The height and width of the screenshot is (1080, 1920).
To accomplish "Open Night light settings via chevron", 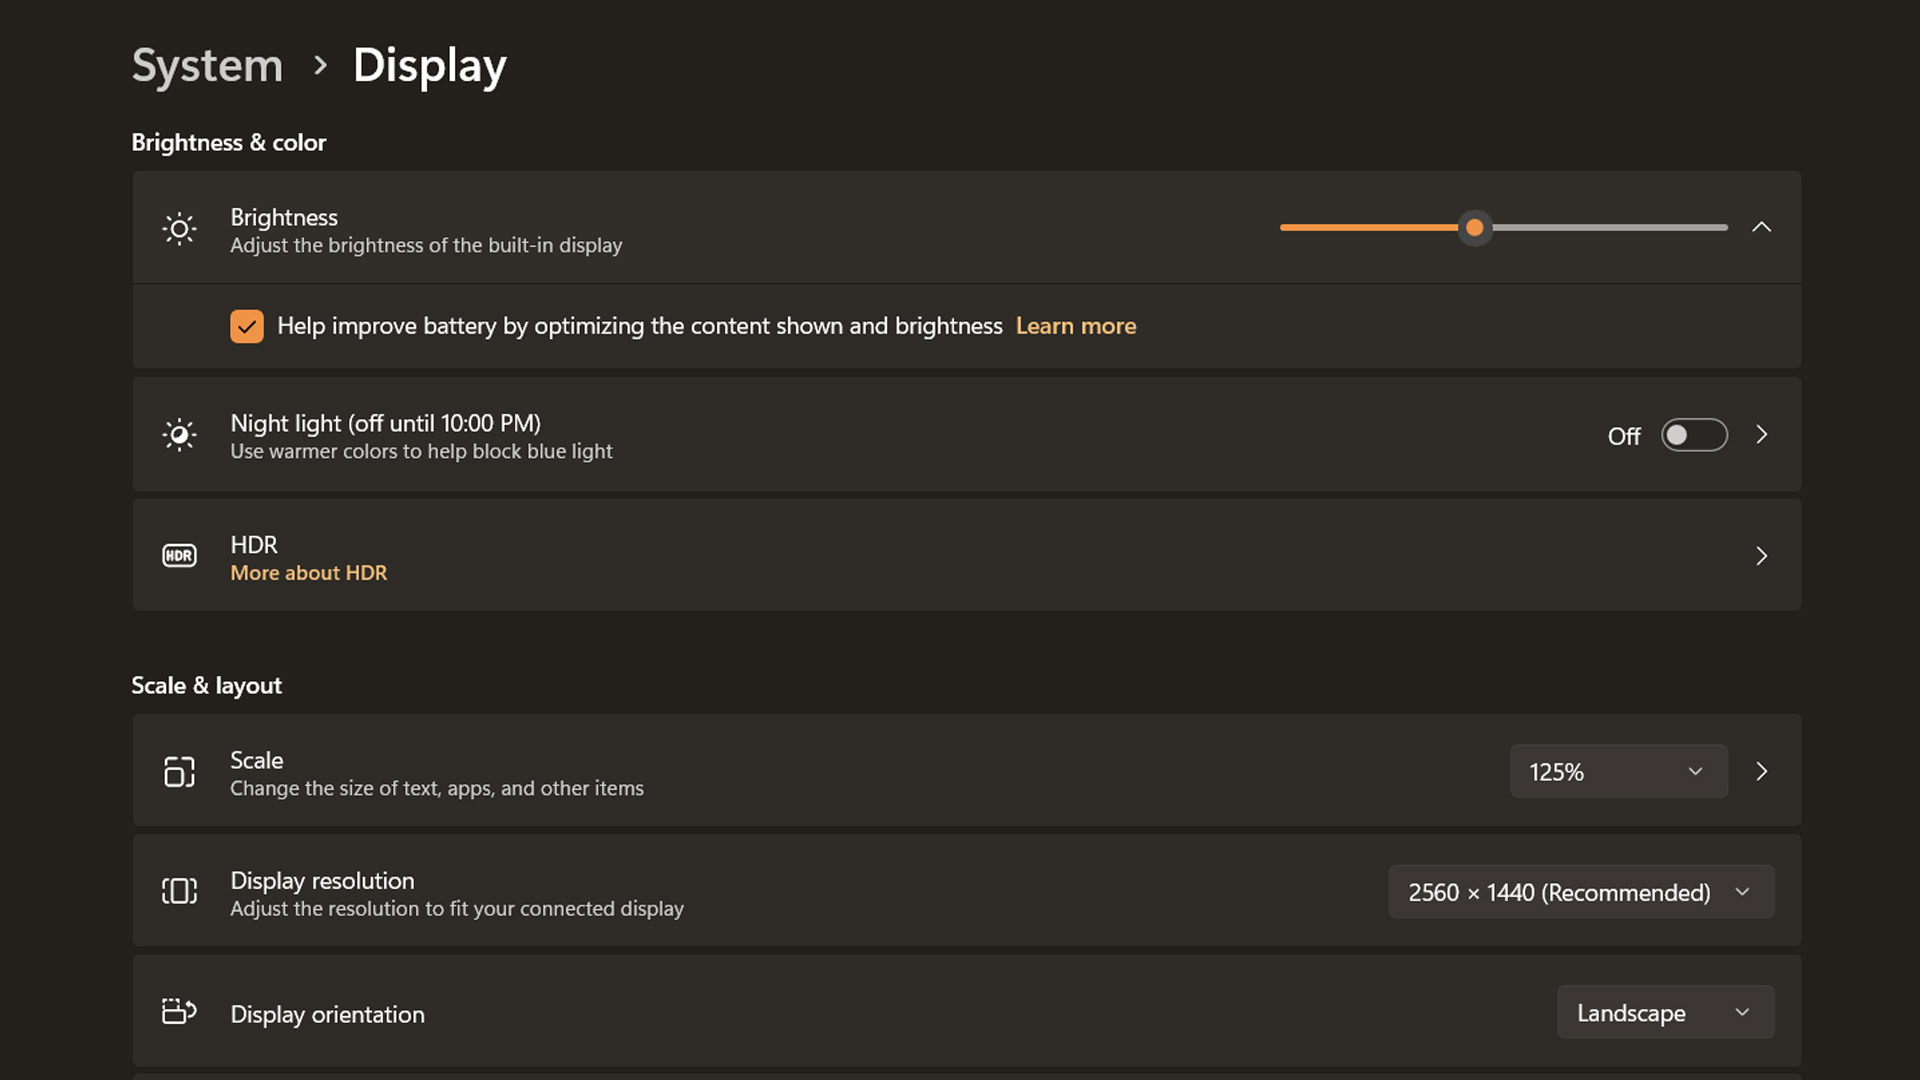I will (1761, 435).
